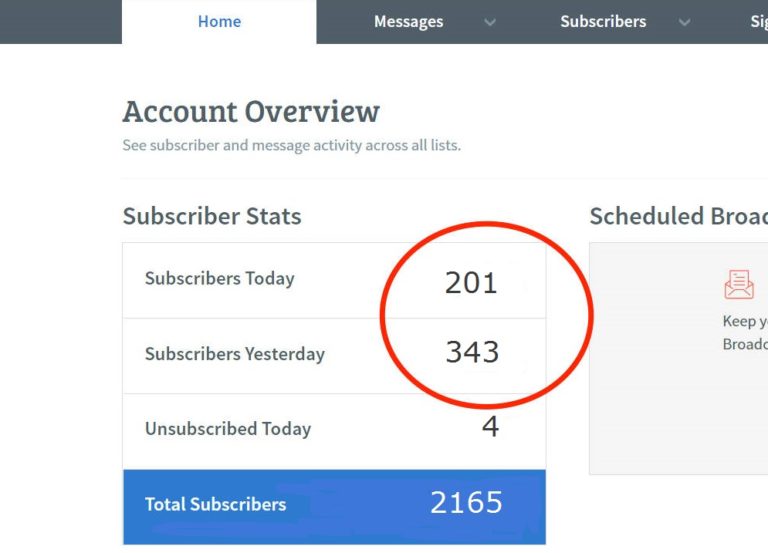Click the Account Overview heading
The width and height of the screenshot is (768, 553).
click(x=251, y=112)
